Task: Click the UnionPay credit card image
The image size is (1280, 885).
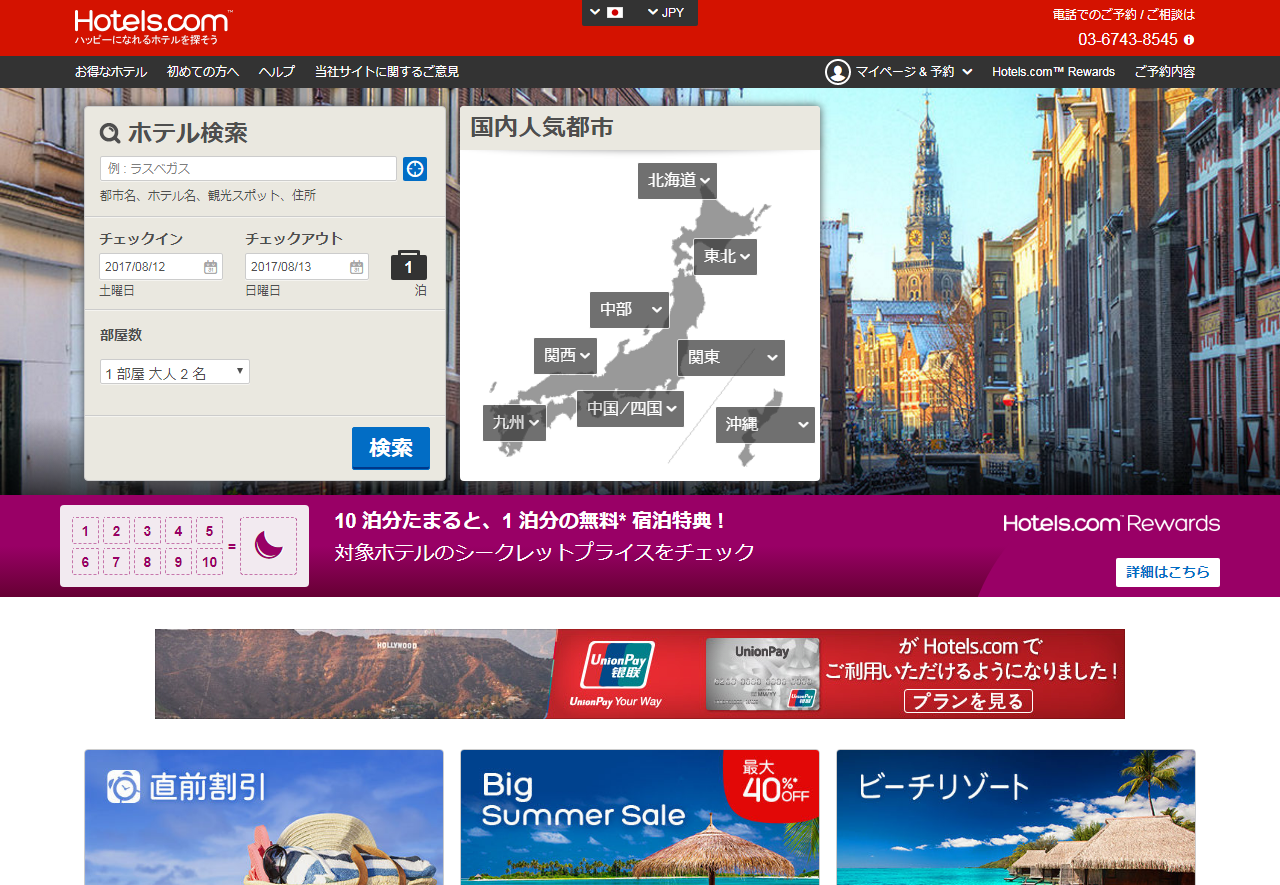Action: pyautogui.click(x=762, y=674)
